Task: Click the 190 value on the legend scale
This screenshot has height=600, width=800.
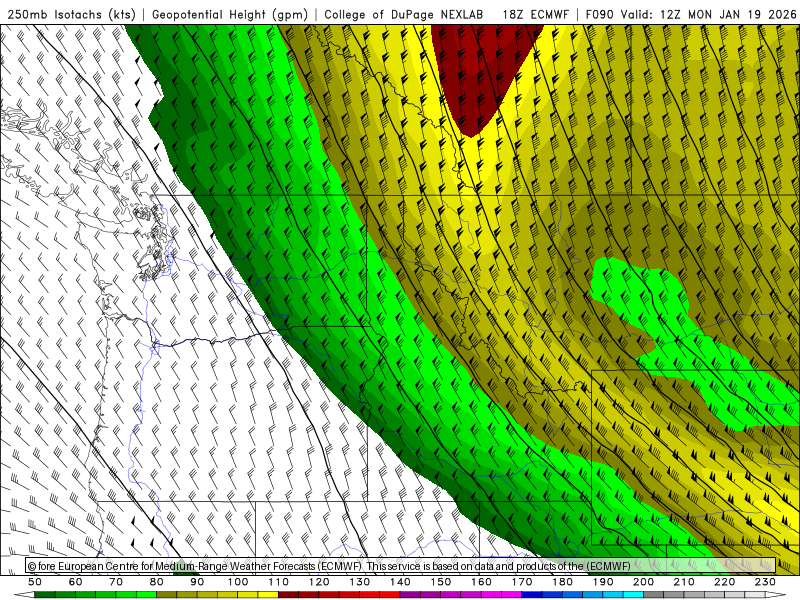Action: [x=603, y=582]
